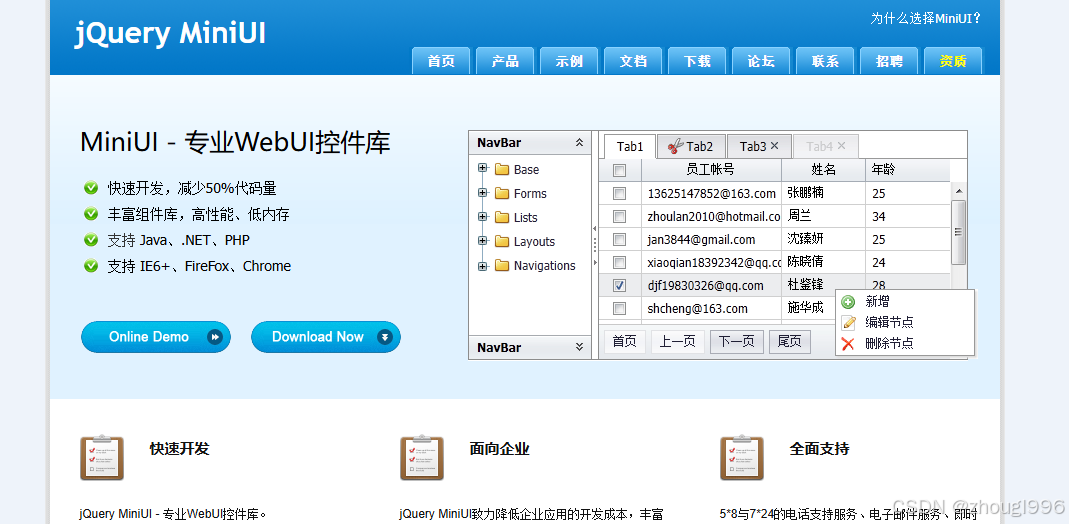
Task: Open the 下载 navigation tab
Action: (697, 61)
